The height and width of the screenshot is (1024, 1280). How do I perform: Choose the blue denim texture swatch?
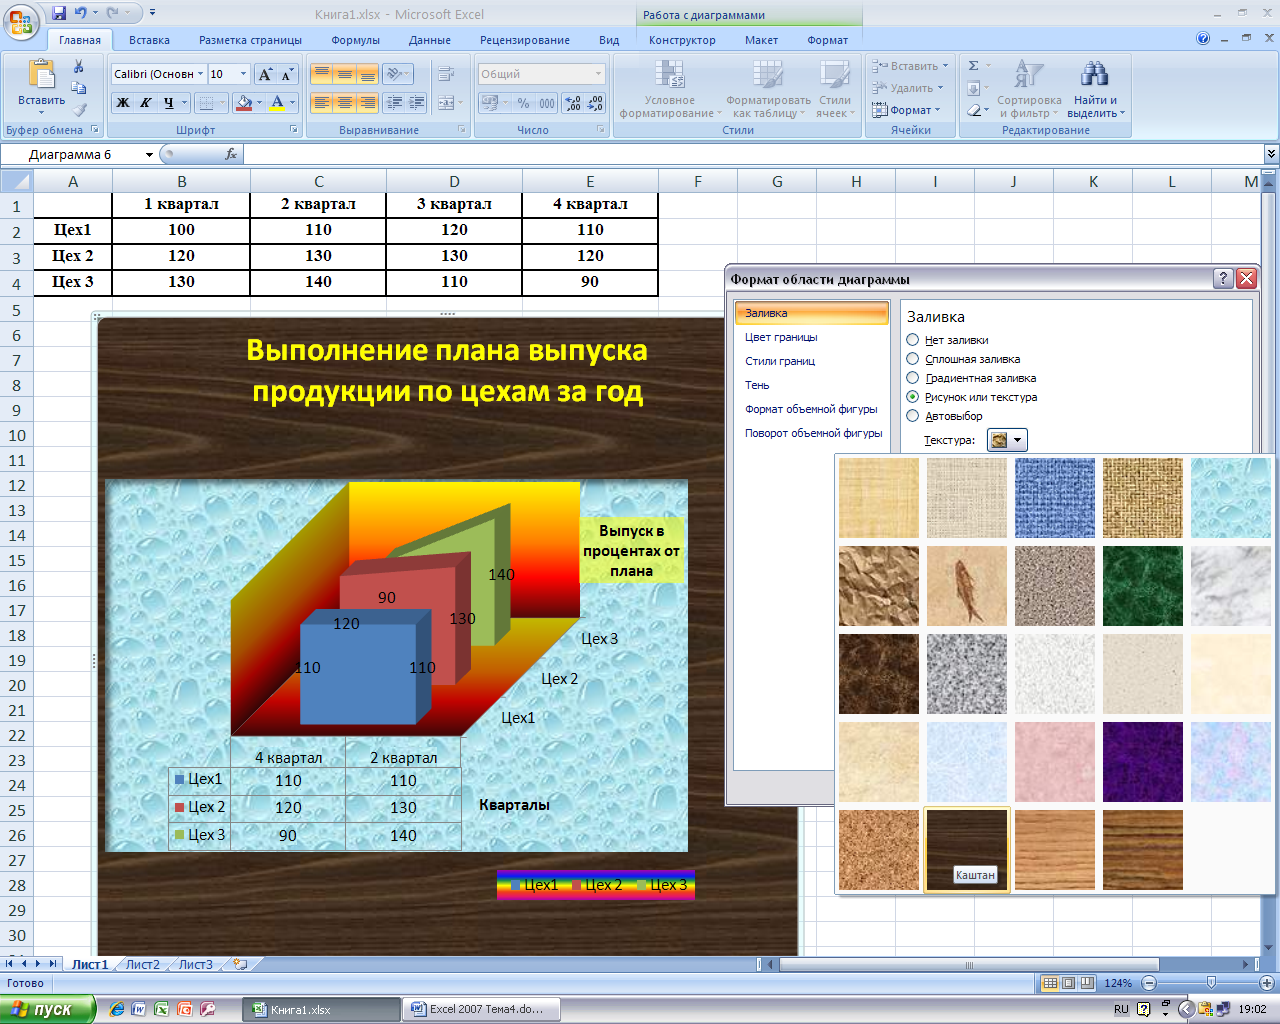tap(1055, 498)
